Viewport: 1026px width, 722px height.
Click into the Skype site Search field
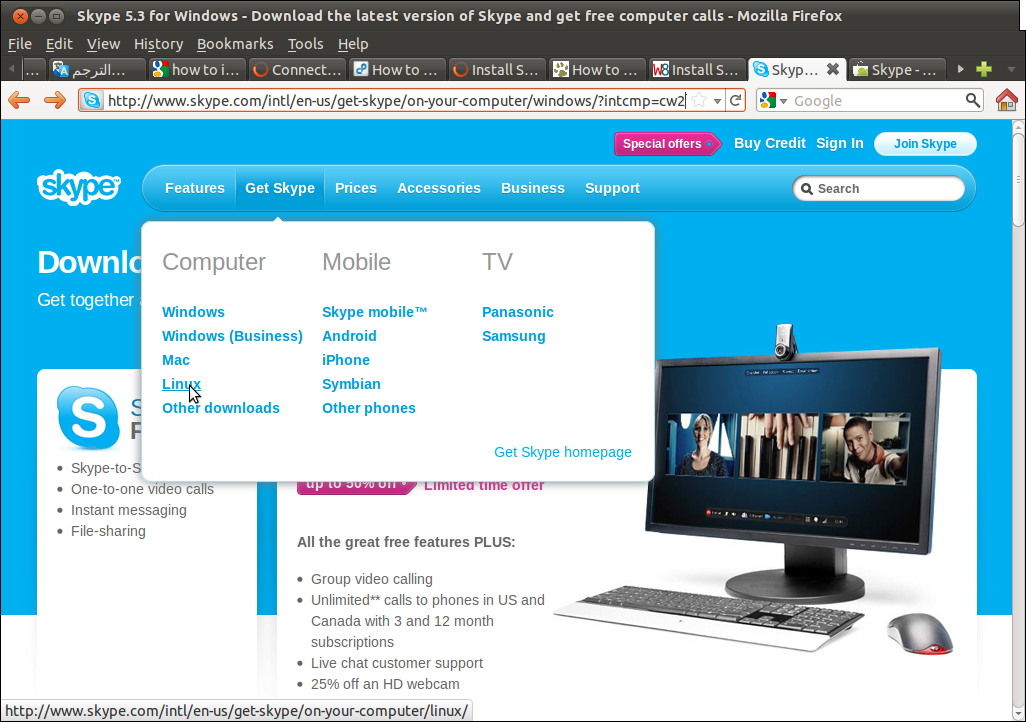click(879, 189)
